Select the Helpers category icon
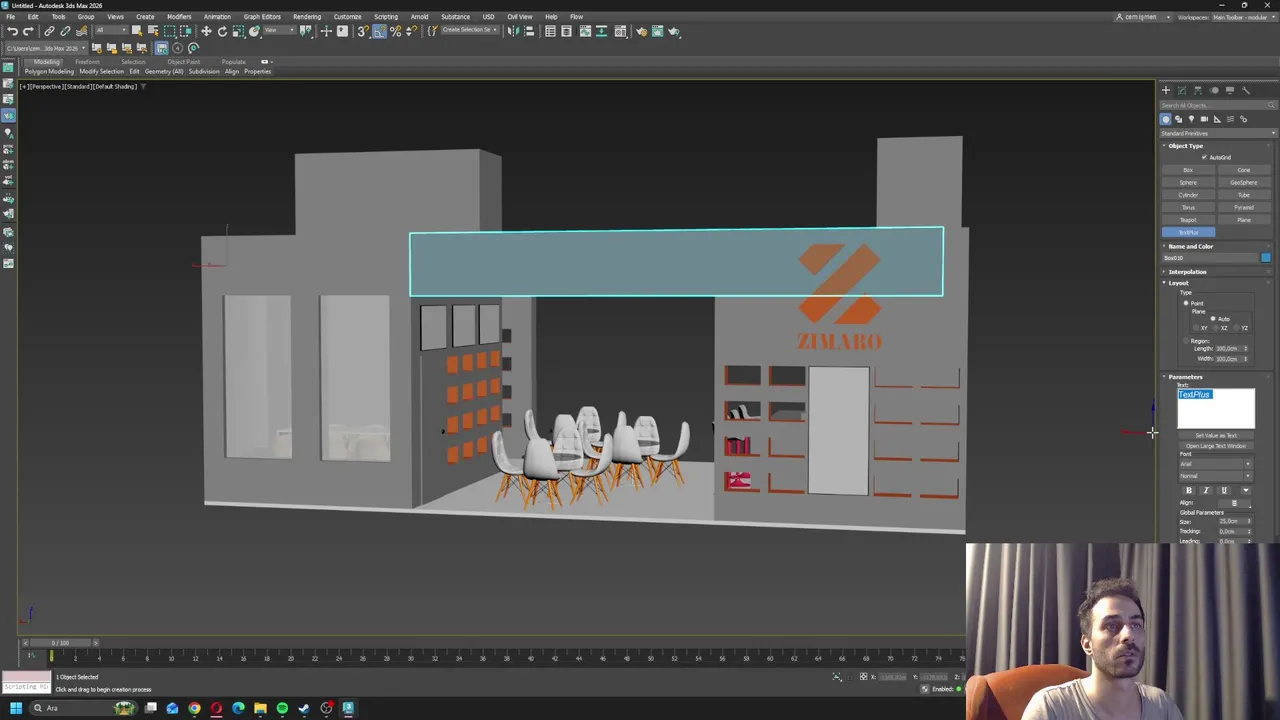Image resolution: width=1280 pixels, height=720 pixels. tap(1218, 119)
